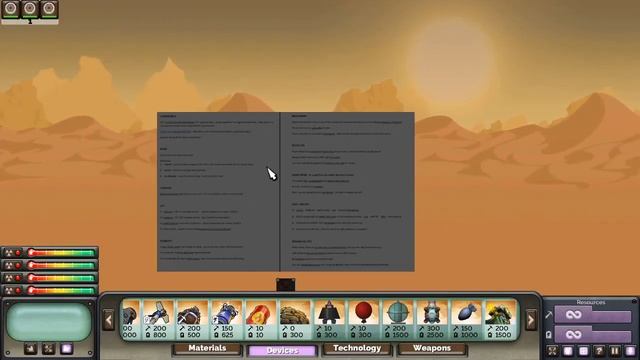This screenshot has width=640, height=360.
Task: Click left icon button below minimap
Action: pos(31,349)
